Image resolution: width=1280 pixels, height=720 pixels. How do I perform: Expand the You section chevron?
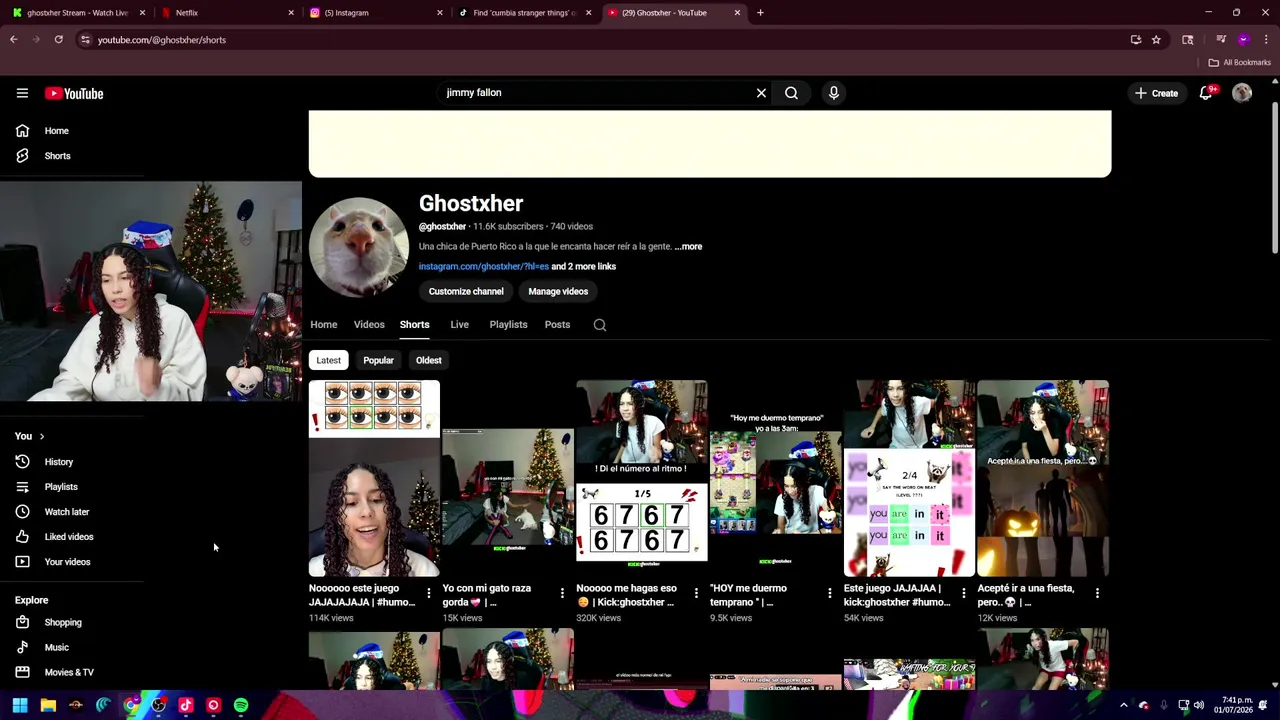tap(42, 436)
